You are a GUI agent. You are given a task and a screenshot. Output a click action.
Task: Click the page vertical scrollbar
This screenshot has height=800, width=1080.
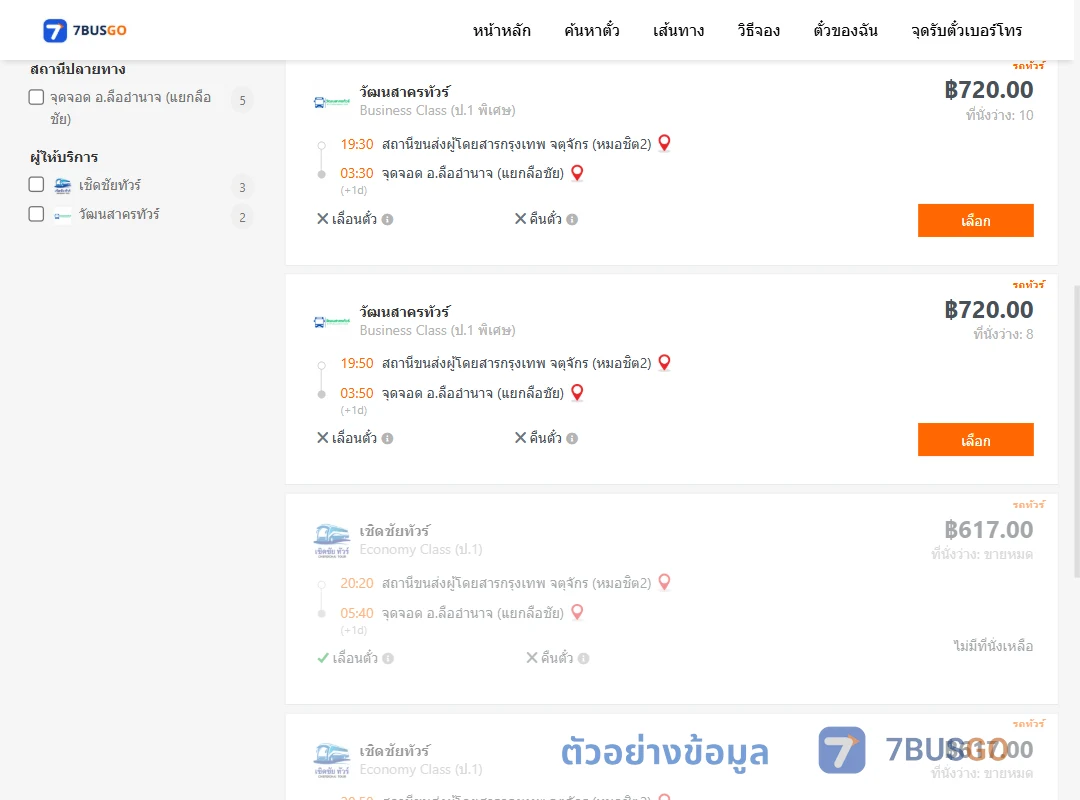click(x=1077, y=431)
